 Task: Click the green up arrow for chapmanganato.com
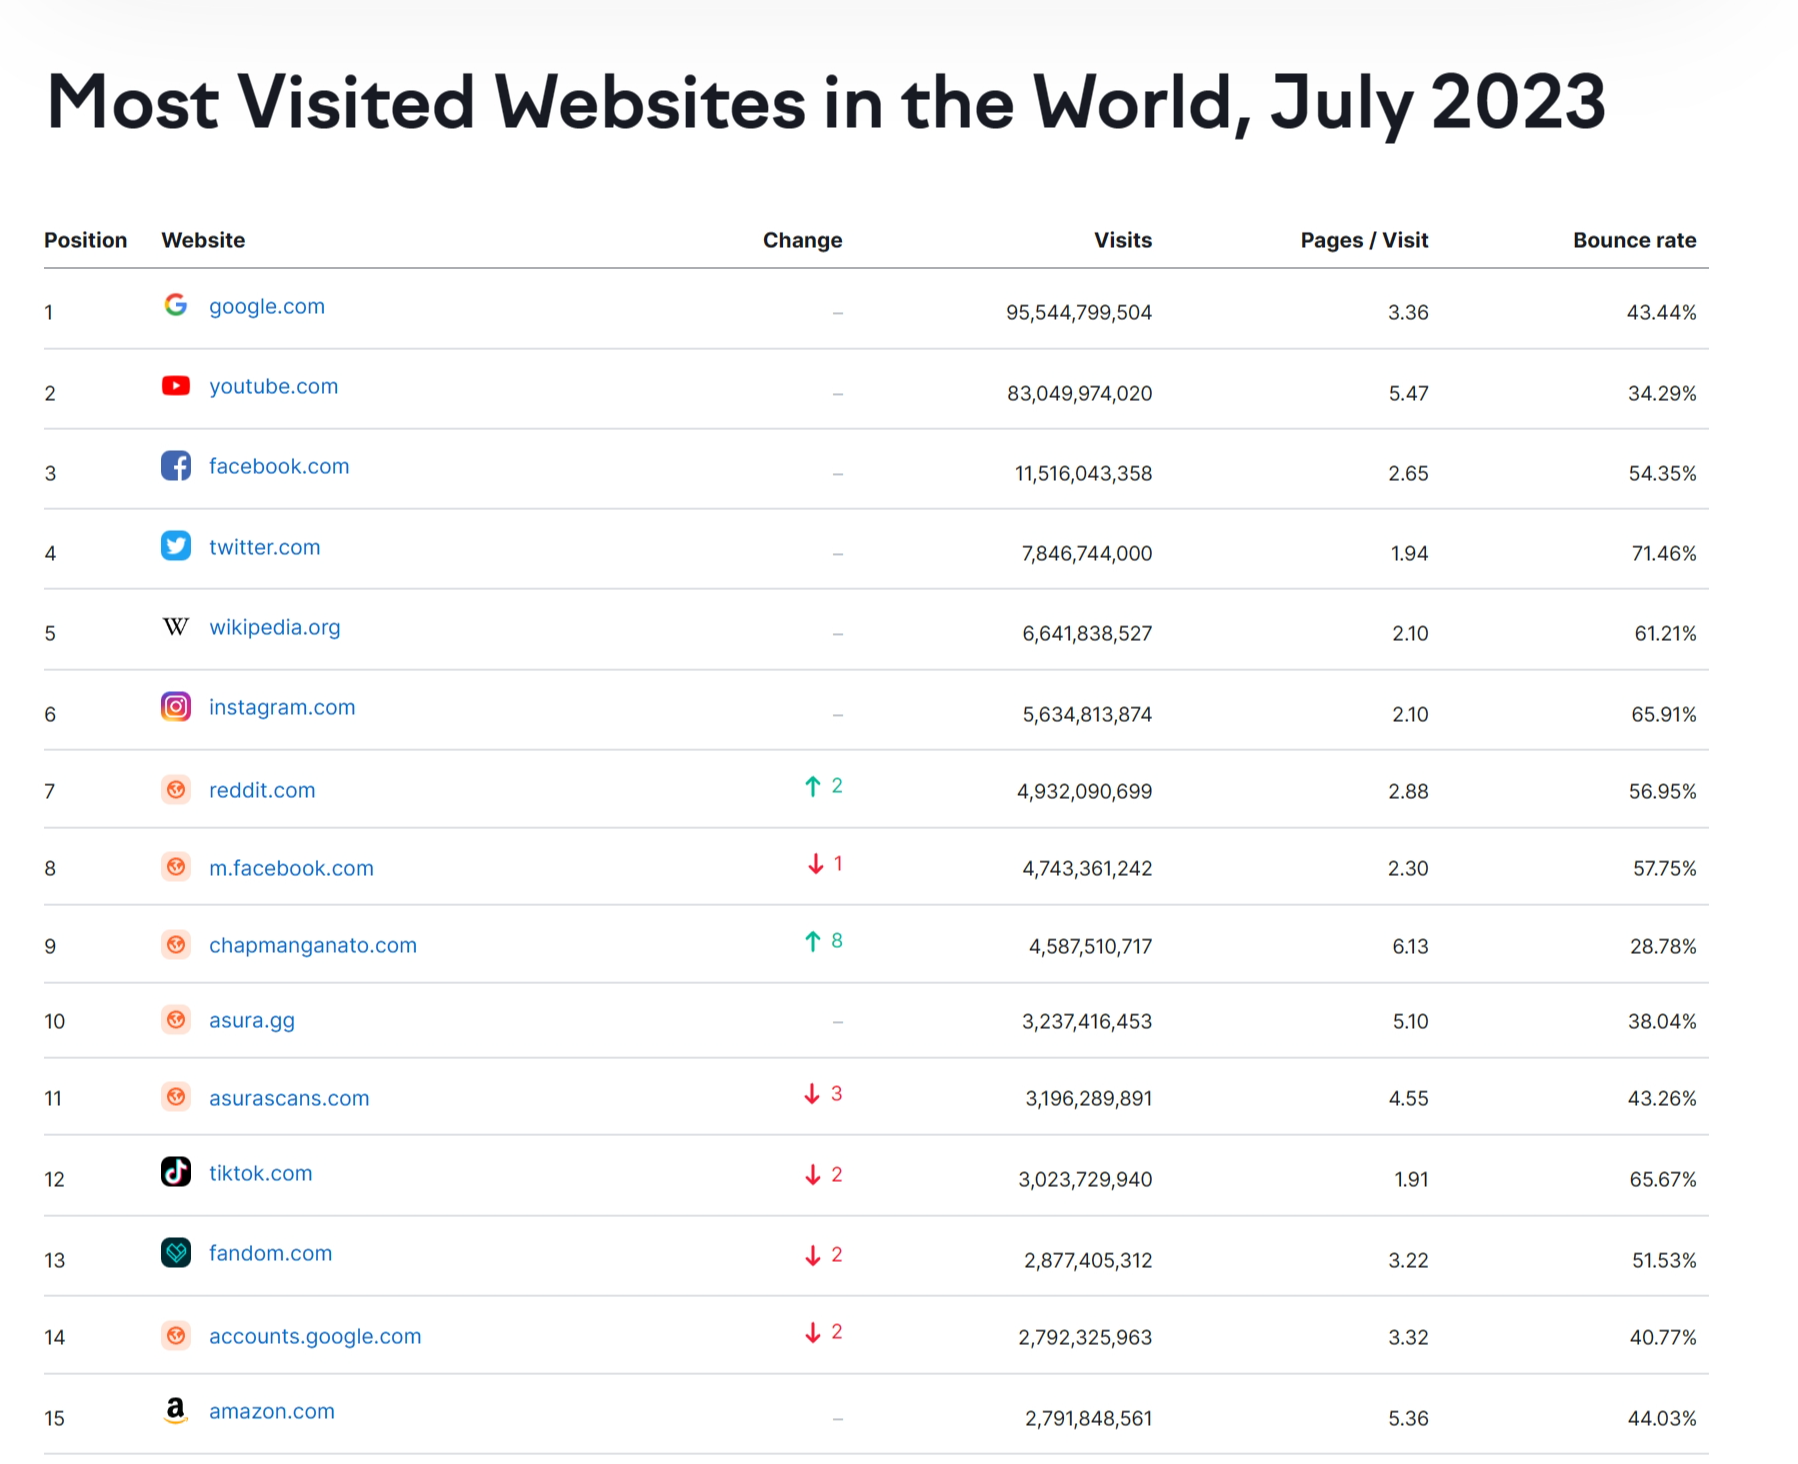[x=813, y=941]
